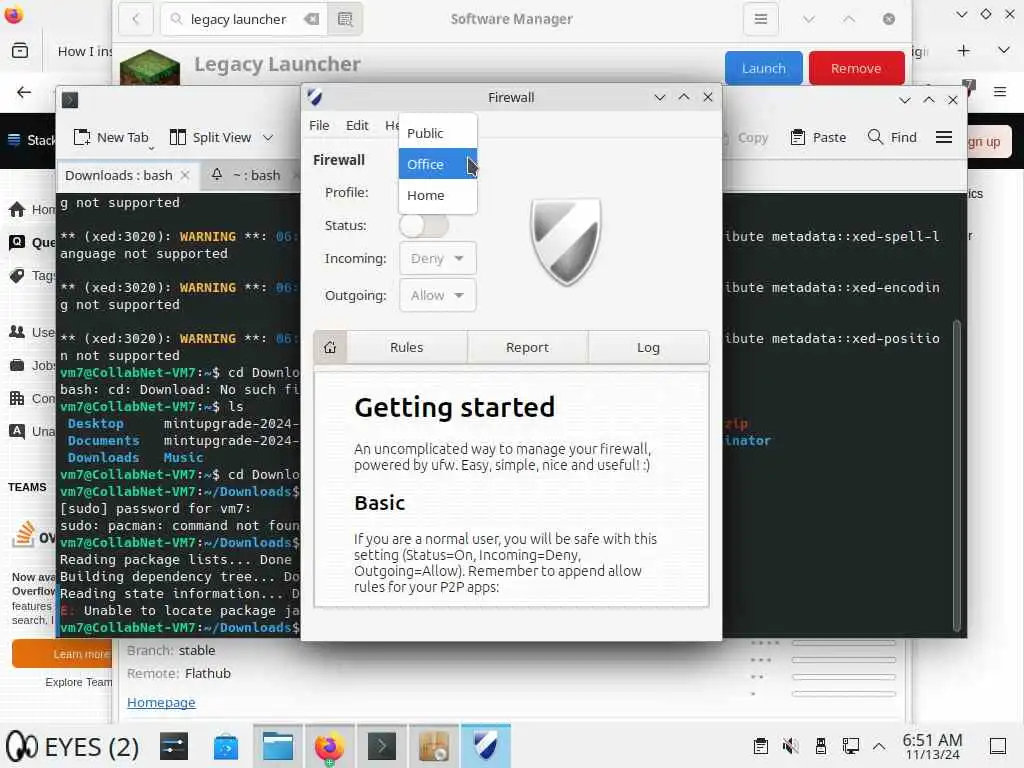Screen dimensions: 1024x768
Task: Click Find in terminal toolbar
Action: click(892, 137)
